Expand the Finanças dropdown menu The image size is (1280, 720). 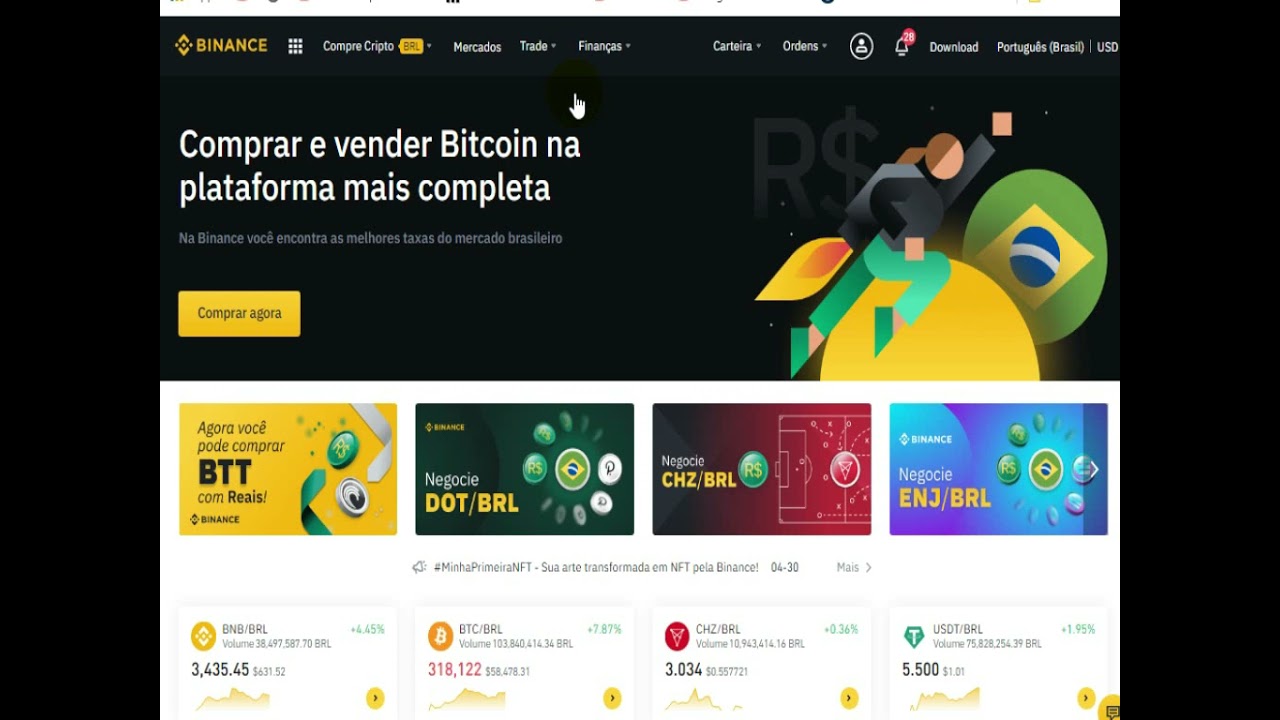(604, 46)
